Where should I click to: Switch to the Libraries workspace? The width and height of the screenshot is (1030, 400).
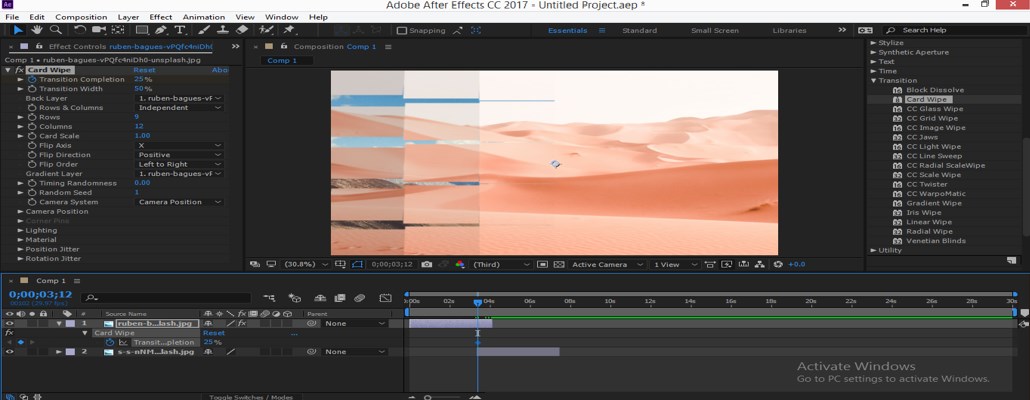[790, 31]
